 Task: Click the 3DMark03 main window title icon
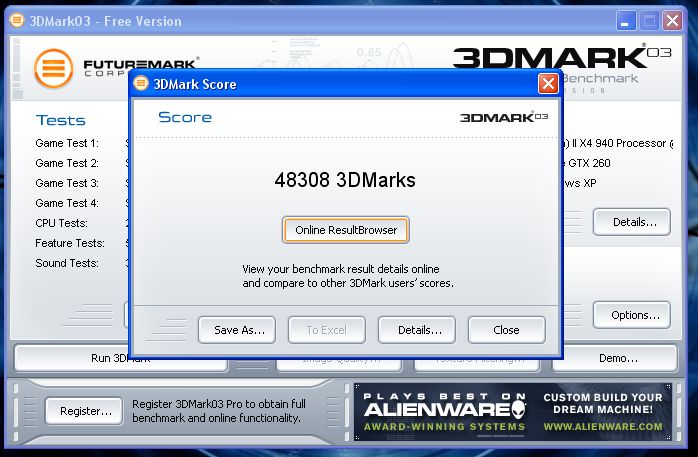click(x=17, y=20)
